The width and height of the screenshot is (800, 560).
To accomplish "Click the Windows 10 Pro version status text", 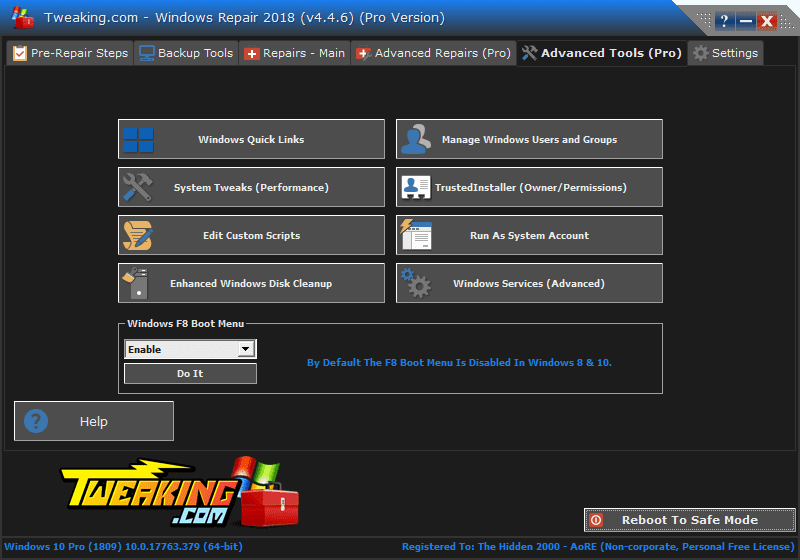I will (123, 547).
